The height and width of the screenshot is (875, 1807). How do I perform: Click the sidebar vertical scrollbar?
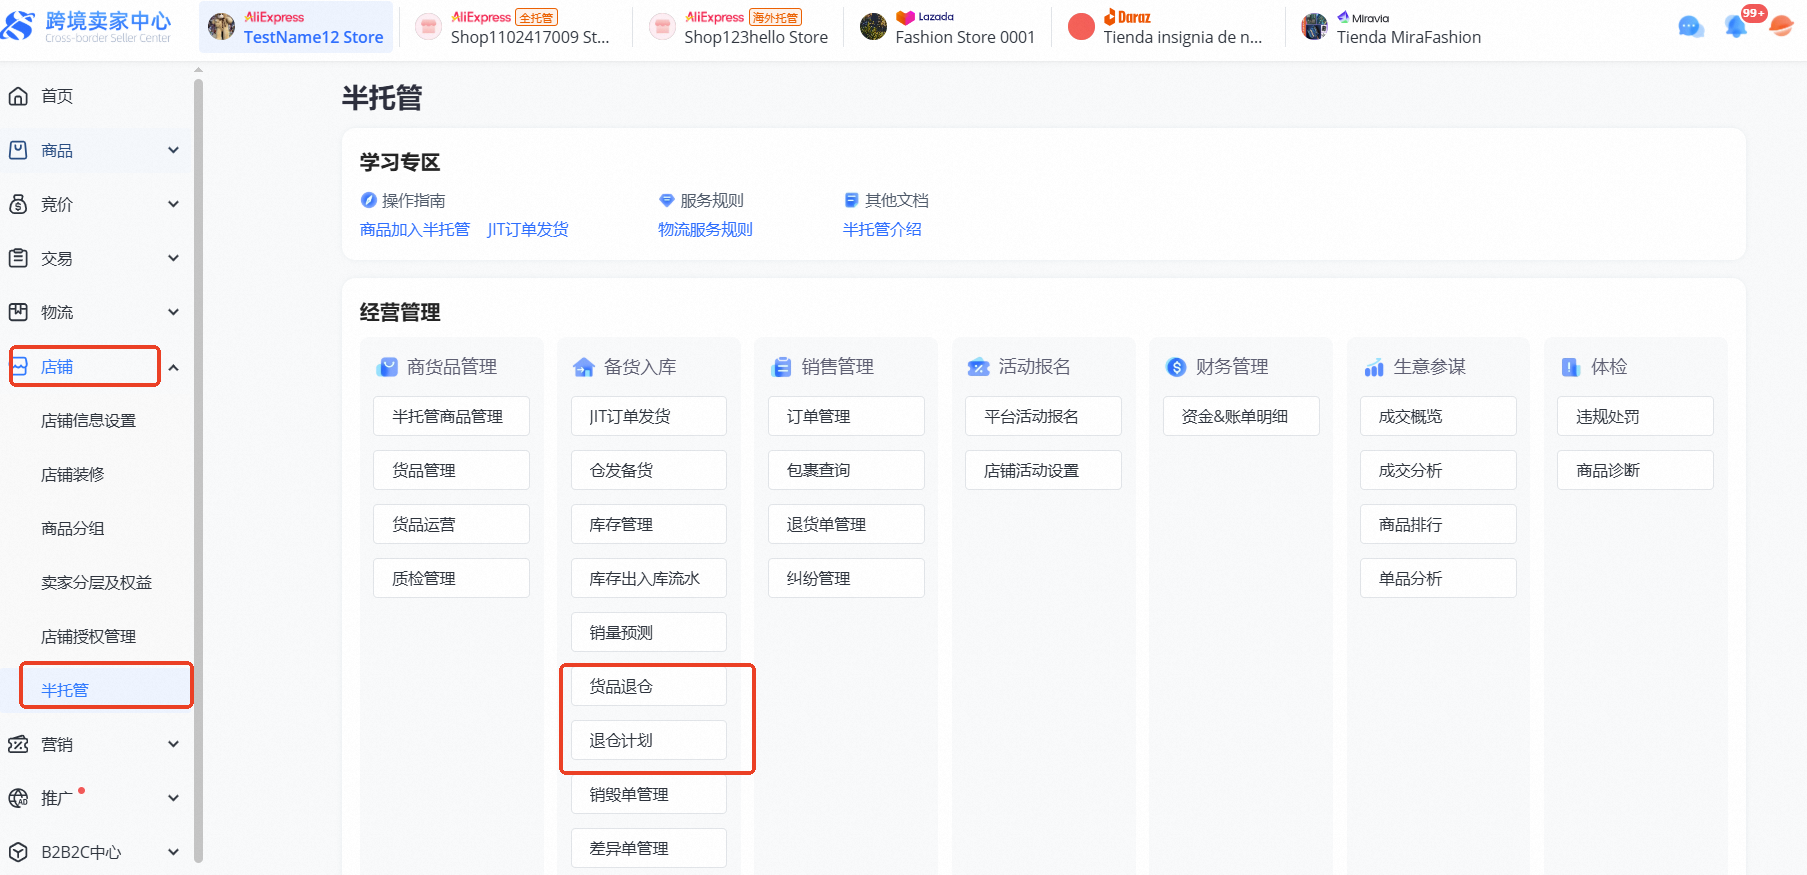point(198,400)
